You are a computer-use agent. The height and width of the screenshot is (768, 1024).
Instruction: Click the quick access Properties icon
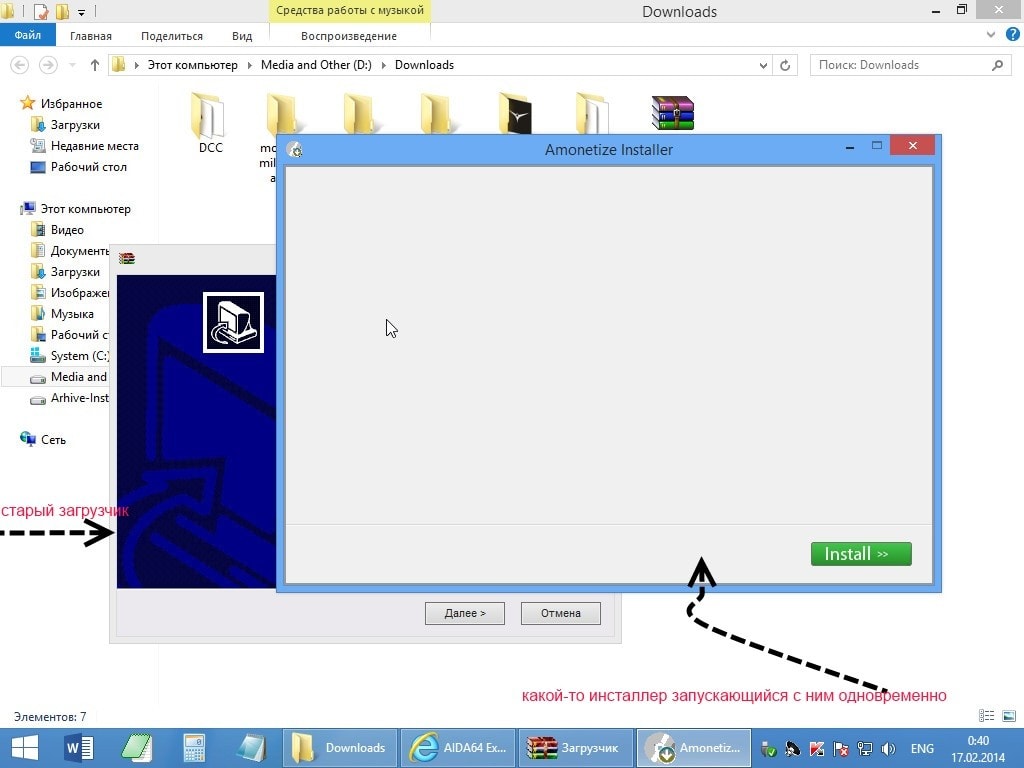pos(40,11)
